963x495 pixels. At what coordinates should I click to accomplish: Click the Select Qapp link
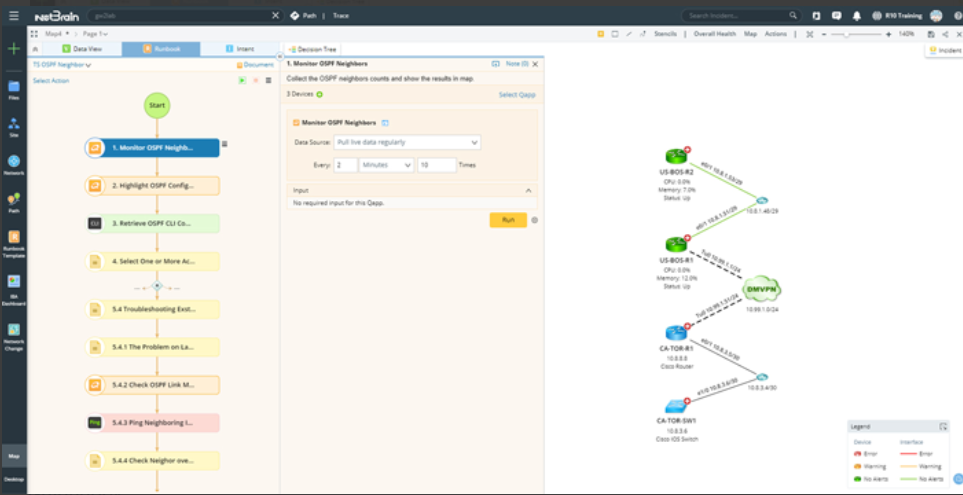click(x=517, y=95)
